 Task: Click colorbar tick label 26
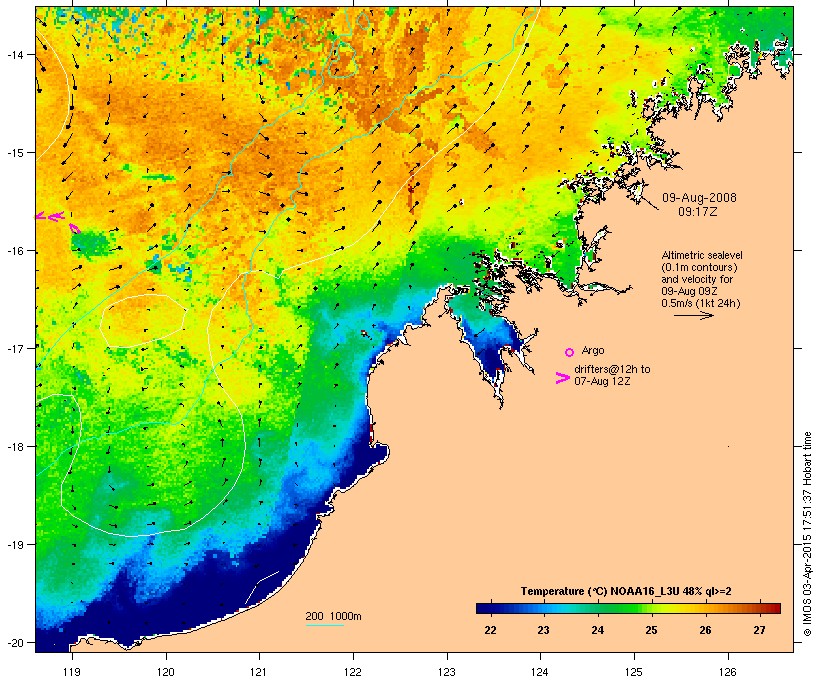(705, 630)
